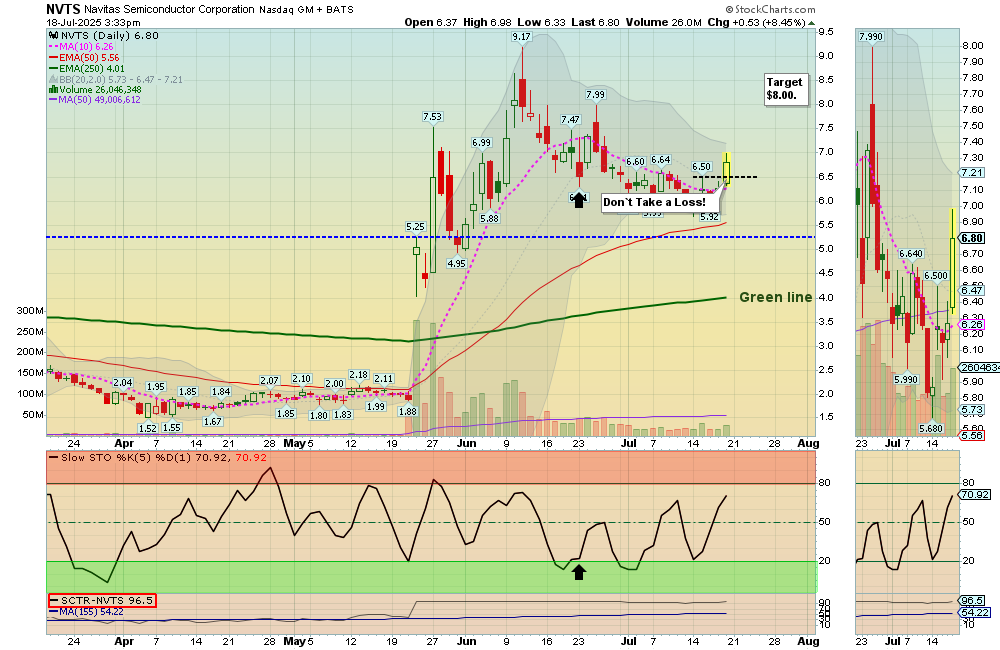The height and width of the screenshot is (650, 1000).
Task: Click the MA(155) 54.22 indicator label
Action: (x=86, y=612)
